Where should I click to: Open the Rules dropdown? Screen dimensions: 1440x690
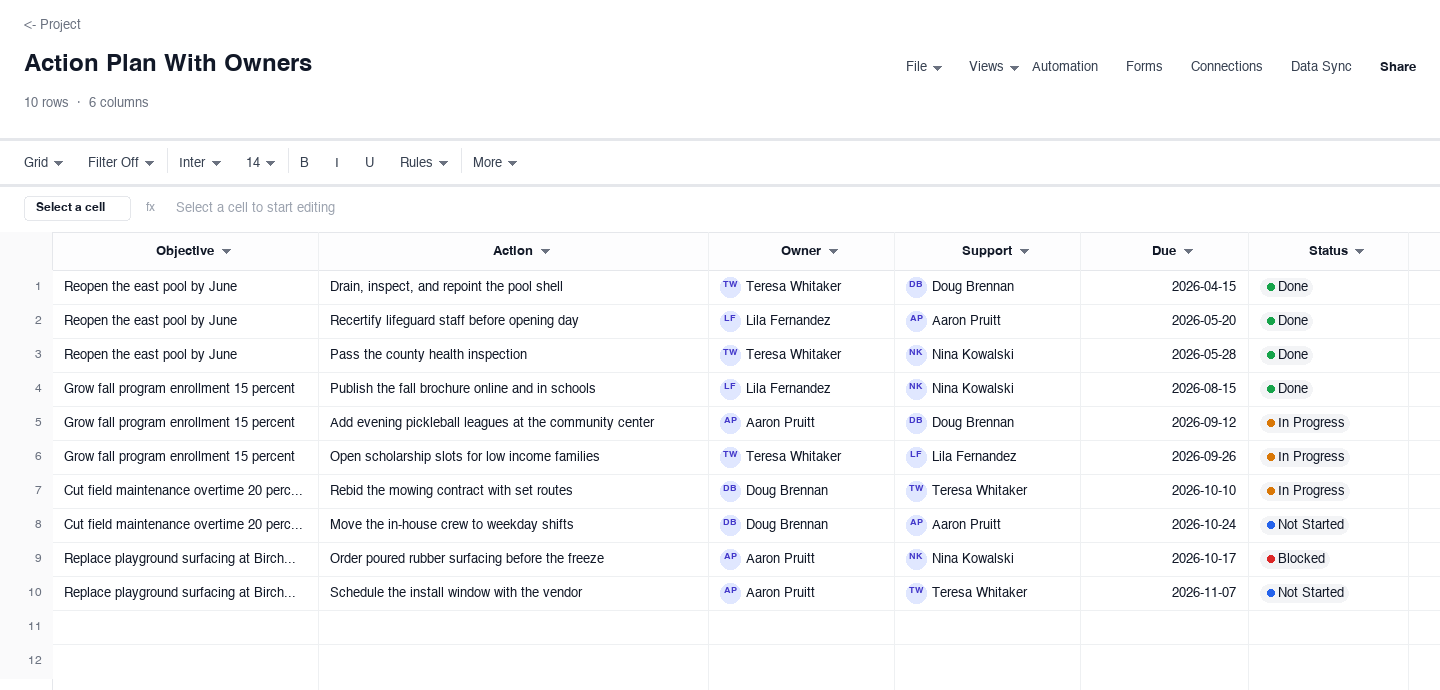point(424,162)
